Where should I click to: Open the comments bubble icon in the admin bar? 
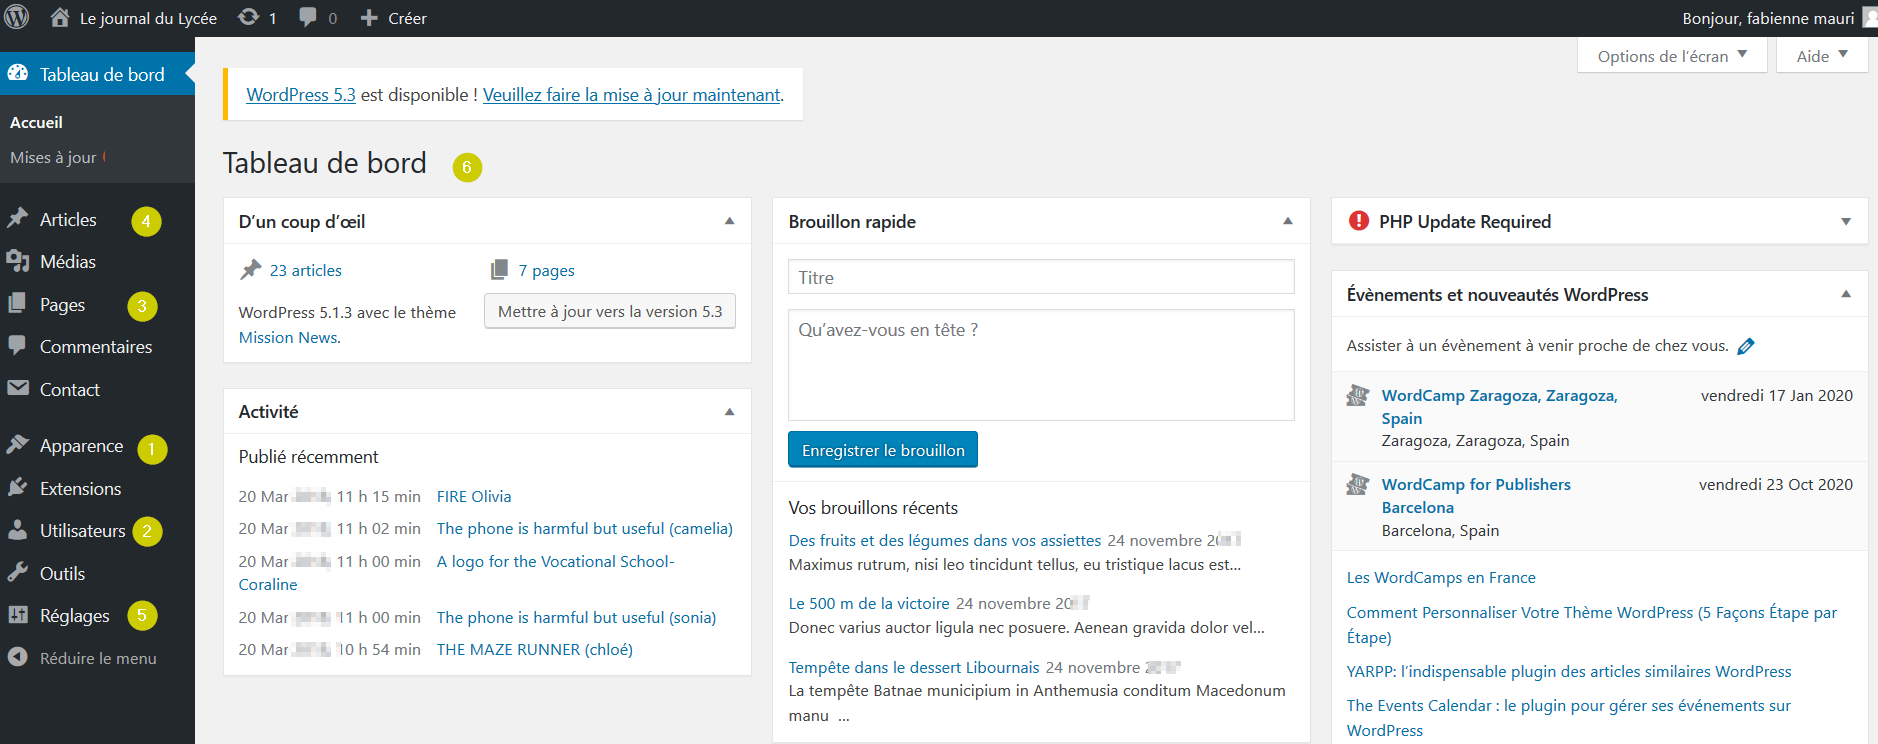coord(308,17)
